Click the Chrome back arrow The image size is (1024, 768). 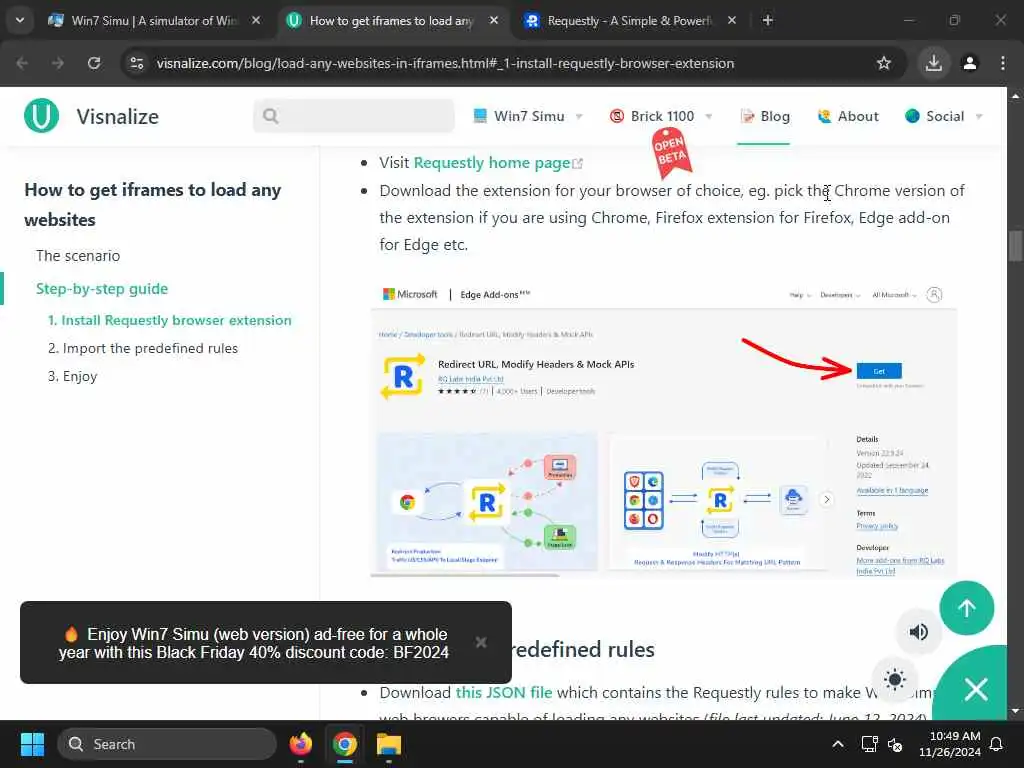(x=22, y=63)
